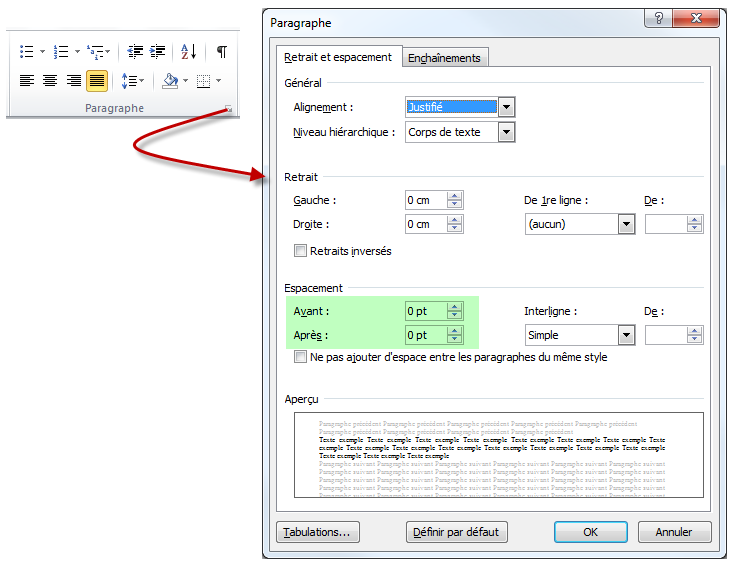Click the Aperçu preview box
The image size is (738, 571).
498,455
